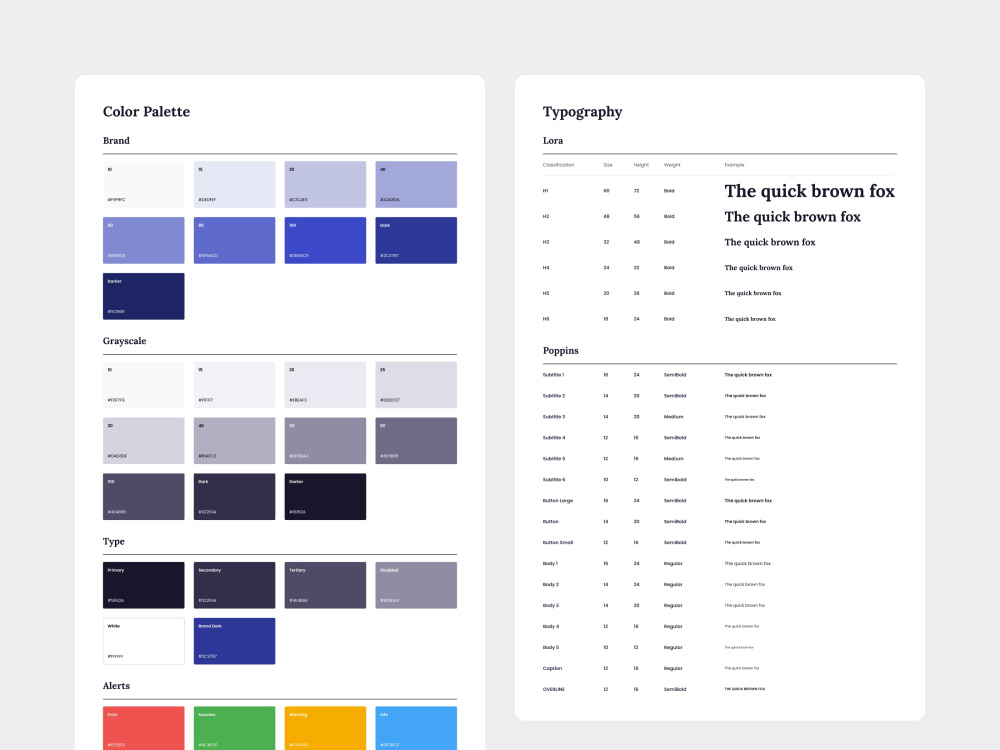Click the Subtitle 6 row label
This screenshot has height=750, width=1000.
point(554,480)
